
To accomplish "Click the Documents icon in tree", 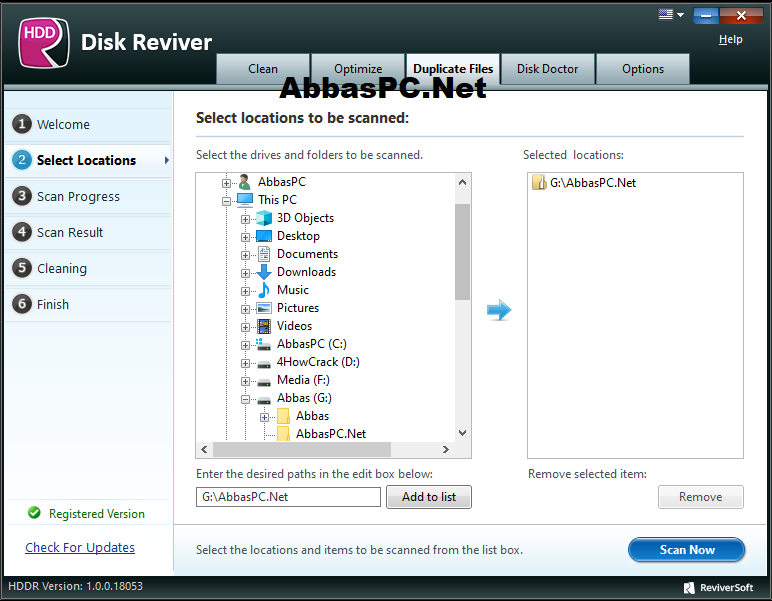I will pyautogui.click(x=264, y=254).
